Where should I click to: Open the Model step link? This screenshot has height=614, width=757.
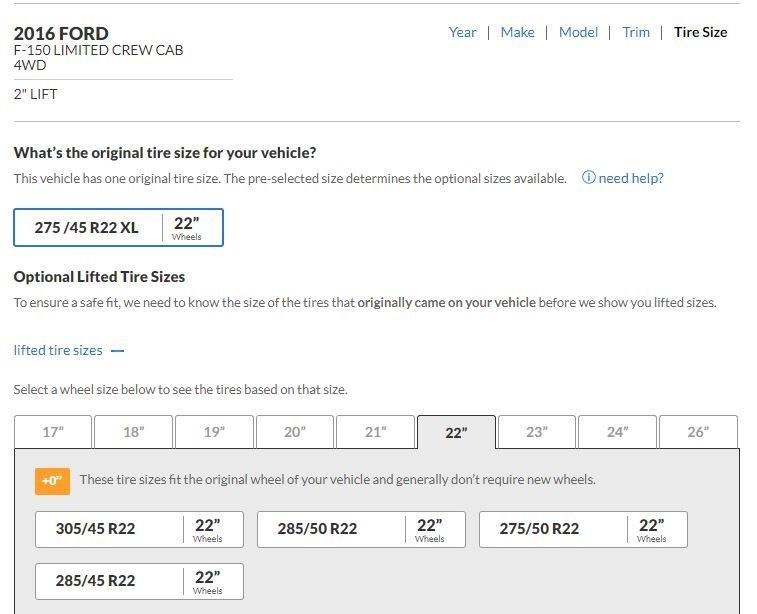[578, 32]
